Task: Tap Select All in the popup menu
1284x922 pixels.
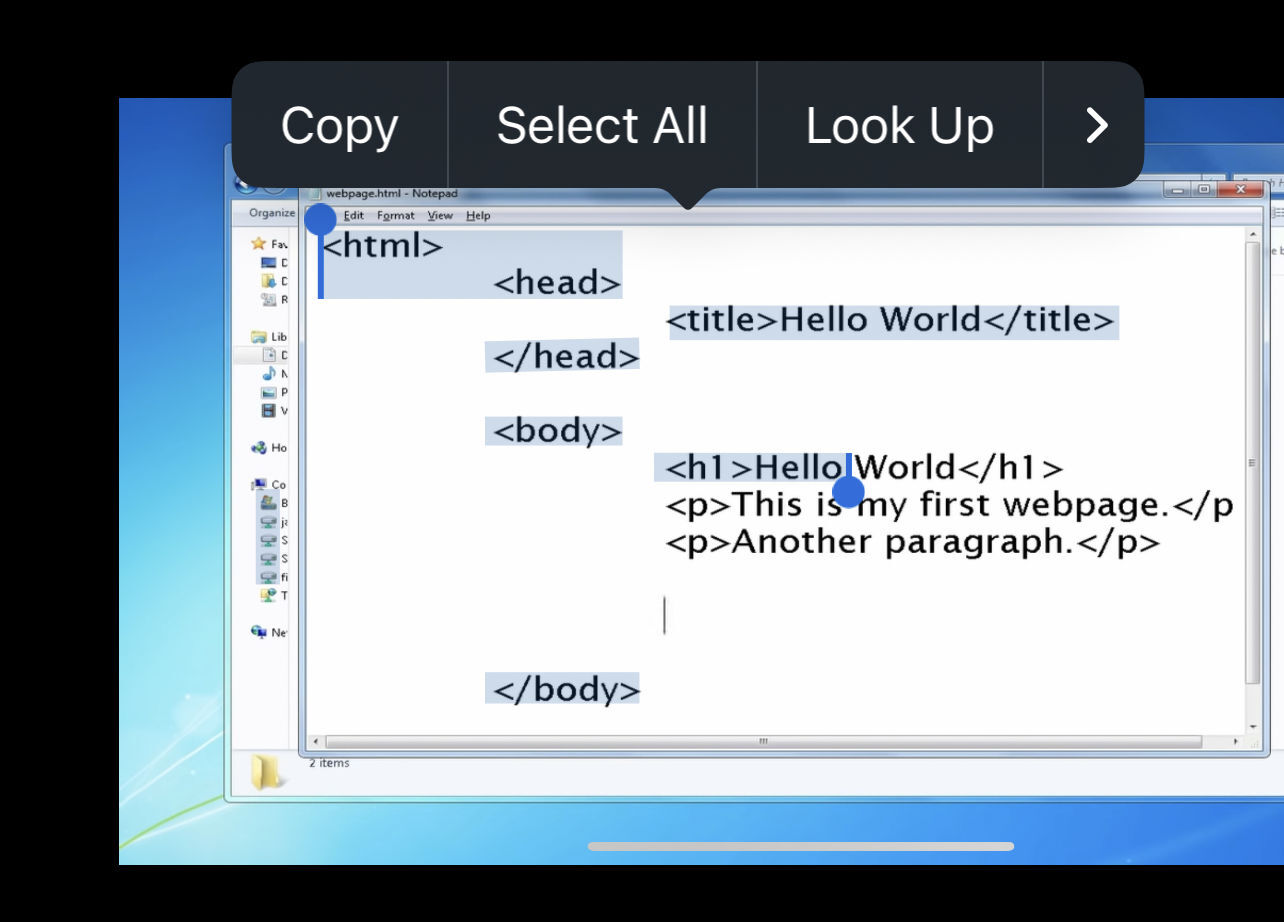Action: coord(602,126)
